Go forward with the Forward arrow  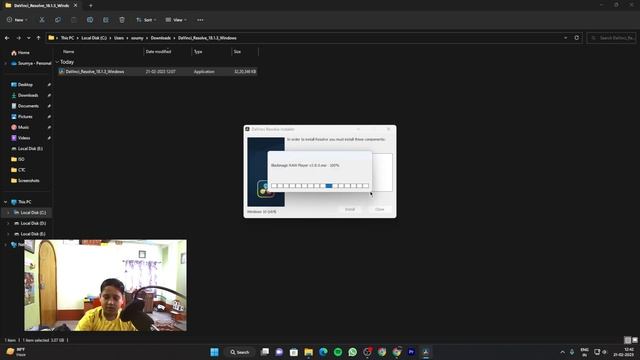(18, 38)
